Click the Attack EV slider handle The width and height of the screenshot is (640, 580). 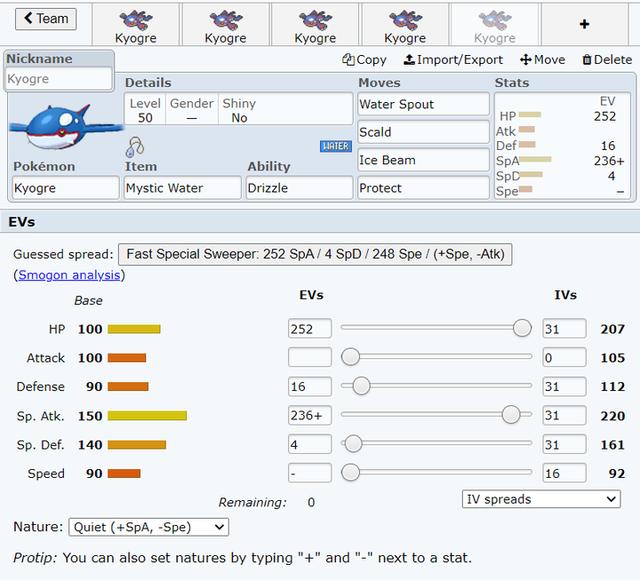350,357
